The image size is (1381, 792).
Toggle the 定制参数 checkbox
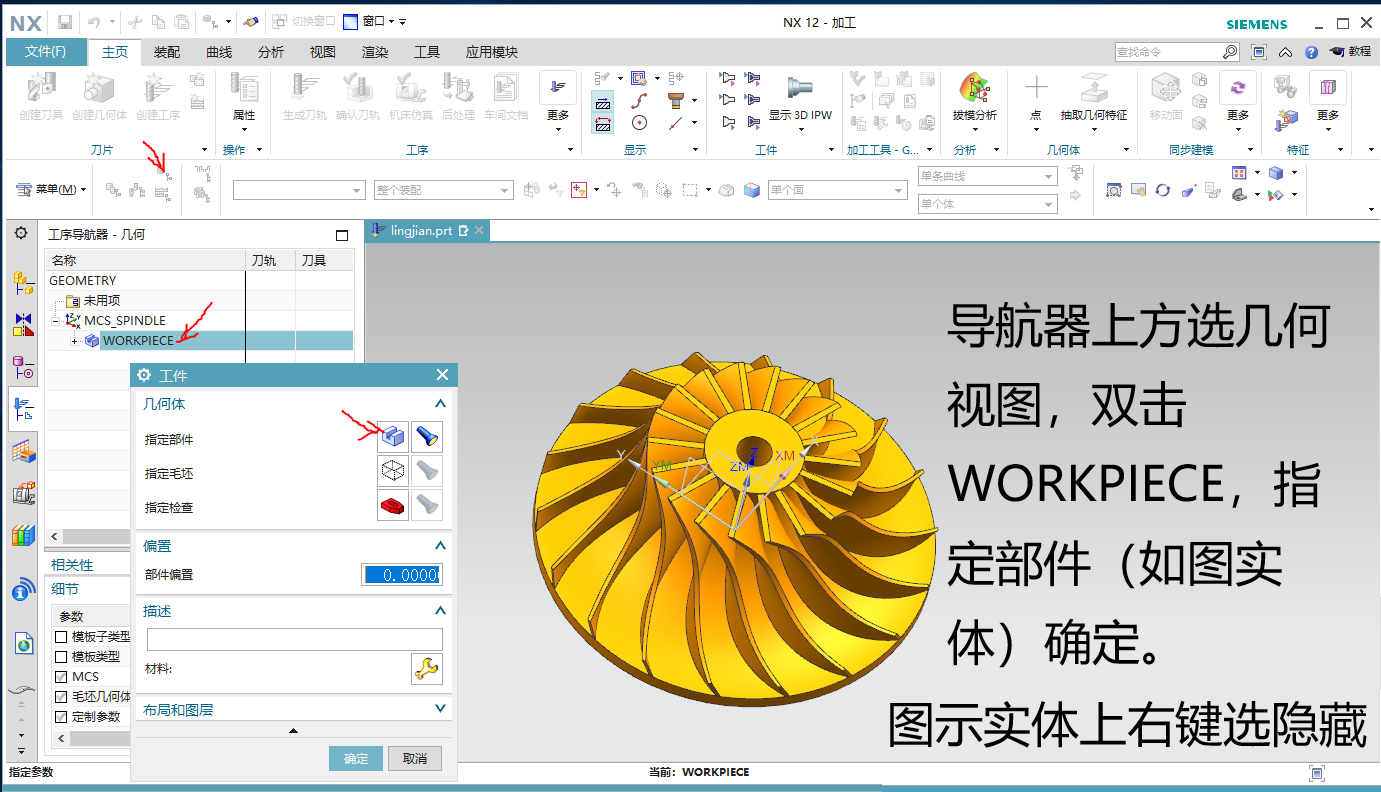click(61, 717)
